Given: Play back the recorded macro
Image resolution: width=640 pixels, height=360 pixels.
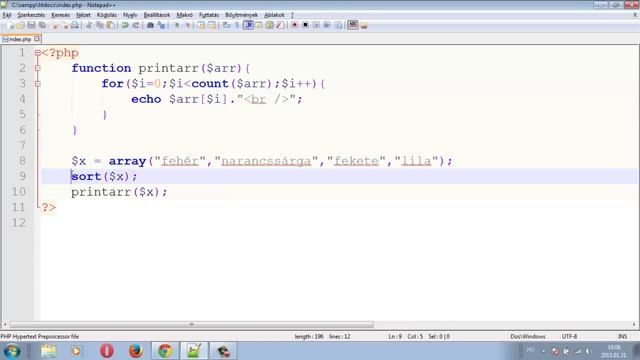Looking at the screenshot, I should [316, 25].
